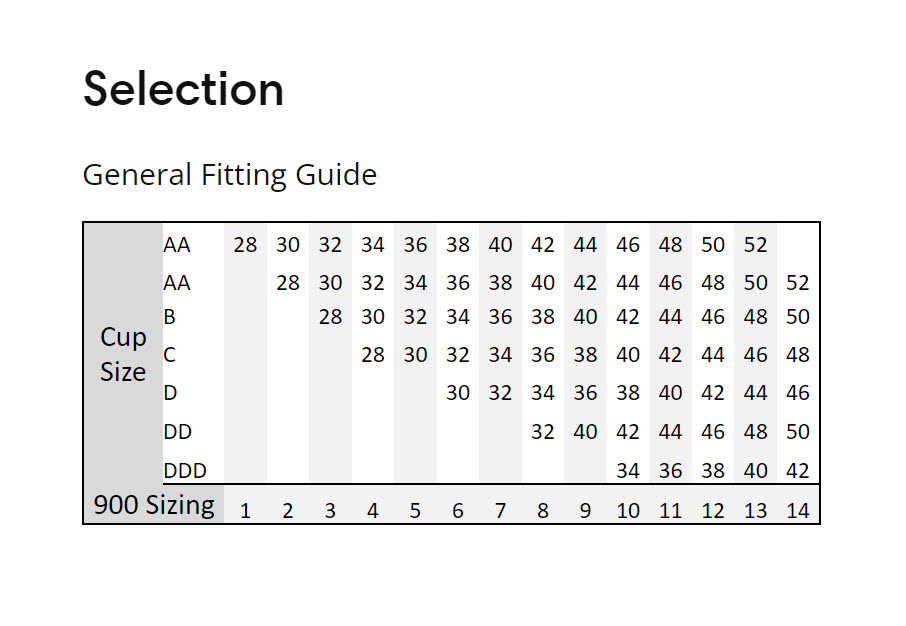Click 900 Sizing number 7
The height and width of the screenshot is (626, 906).
tap(500, 511)
